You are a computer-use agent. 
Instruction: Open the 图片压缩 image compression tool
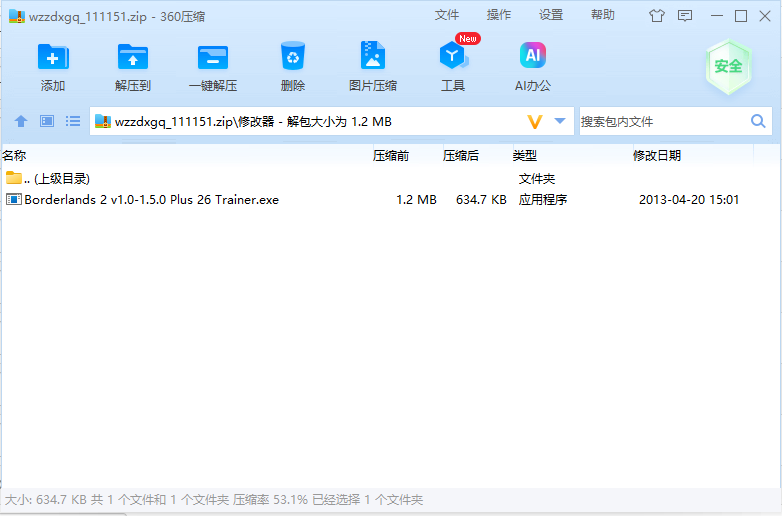tap(373, 55)
